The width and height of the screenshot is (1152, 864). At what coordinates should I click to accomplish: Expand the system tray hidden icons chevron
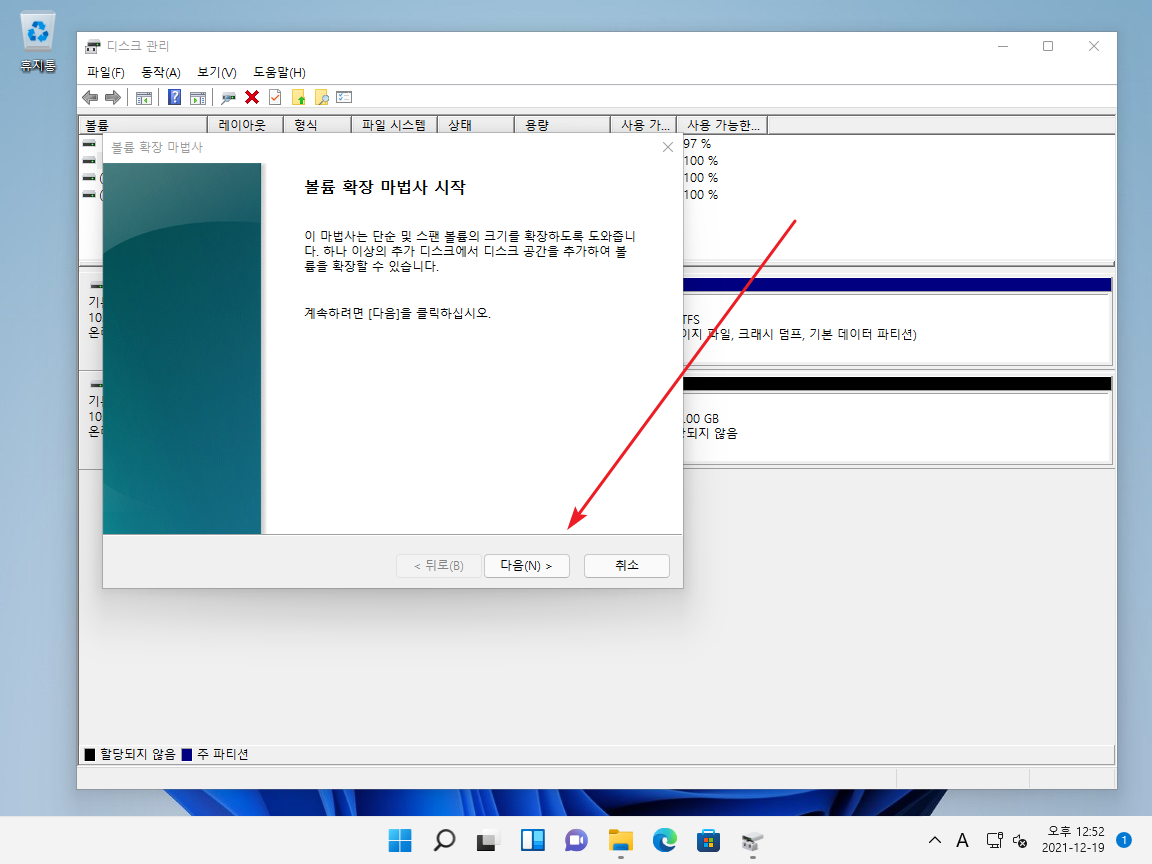point(935,840)
